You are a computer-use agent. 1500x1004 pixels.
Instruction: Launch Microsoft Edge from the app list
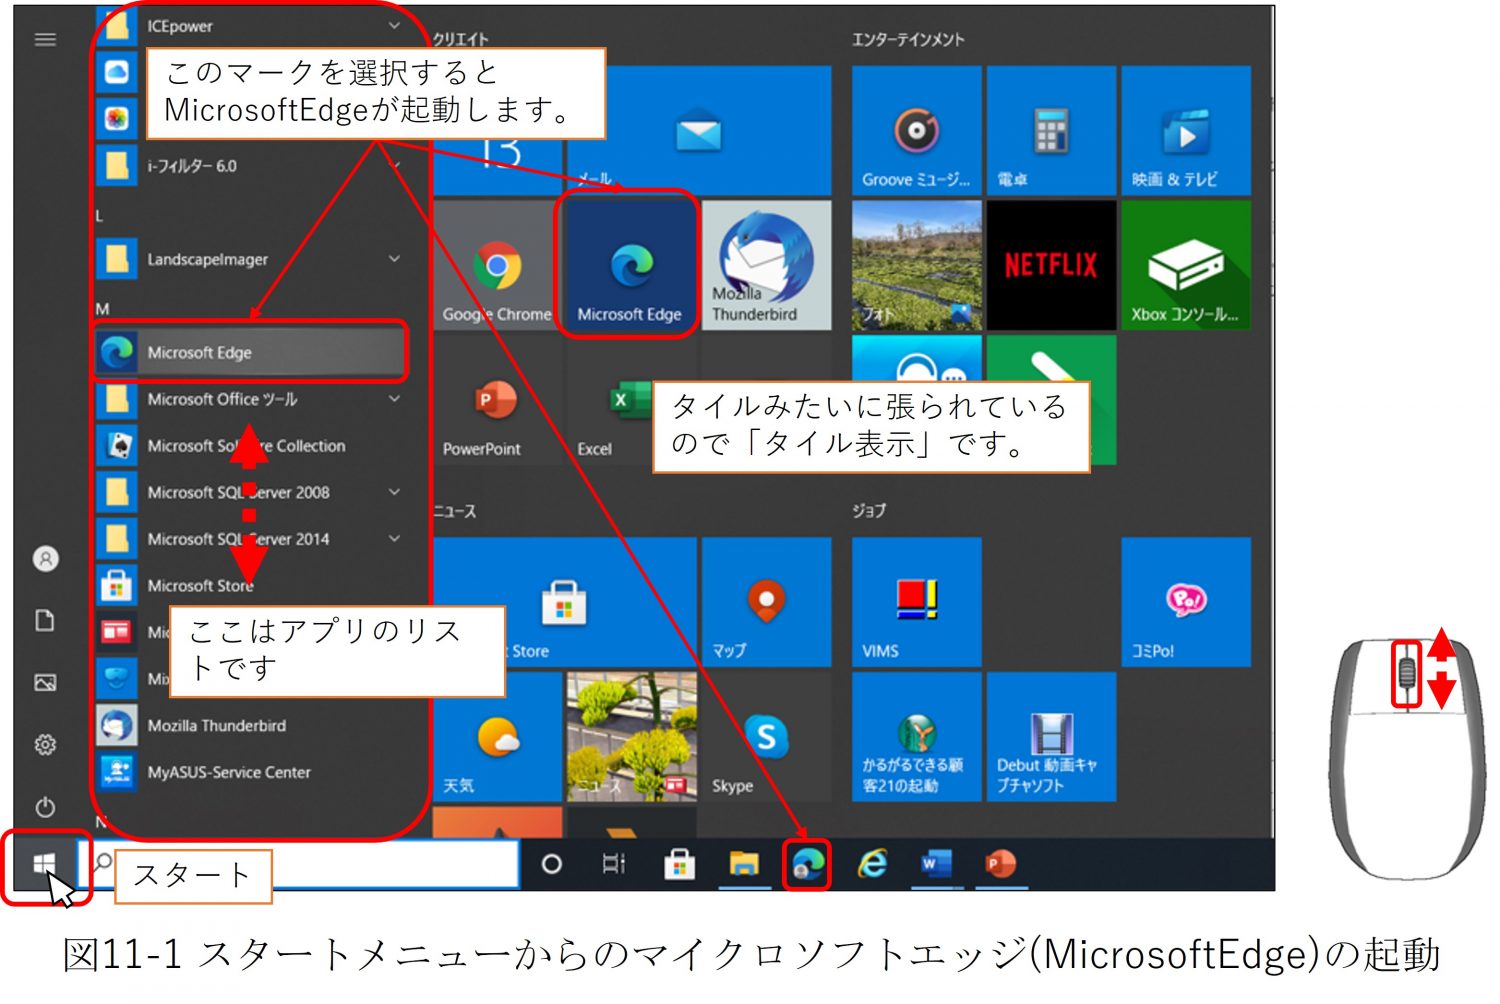(x=251, y=352)
